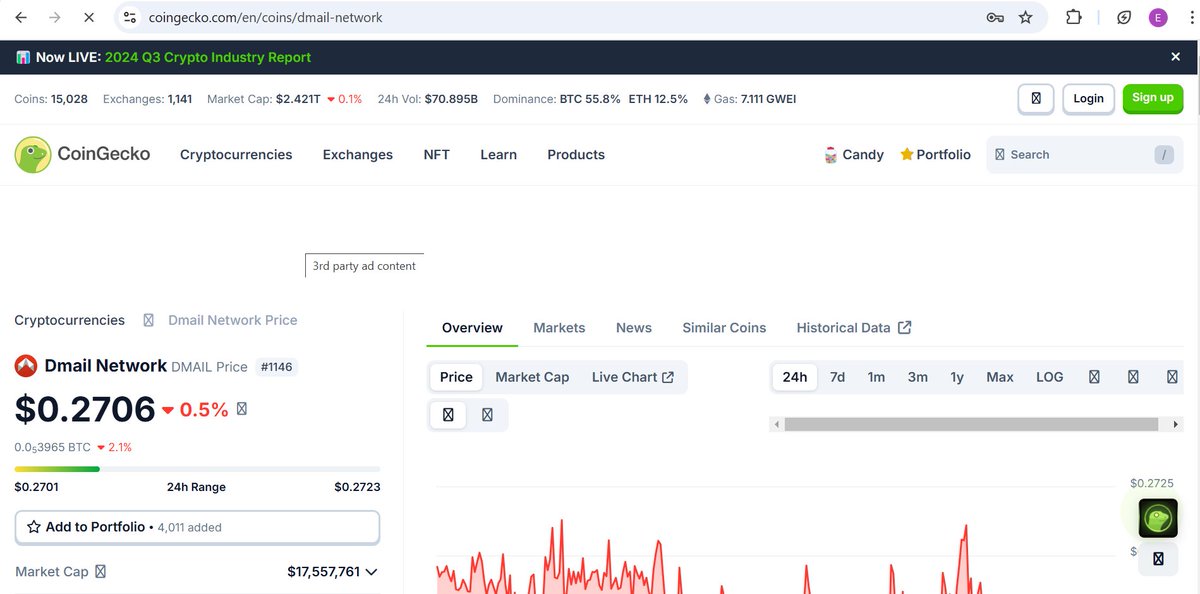Viewport: 1200px width, 594px height.
Task: Open the Products nav menu
Action: click(x=576, y=154)
